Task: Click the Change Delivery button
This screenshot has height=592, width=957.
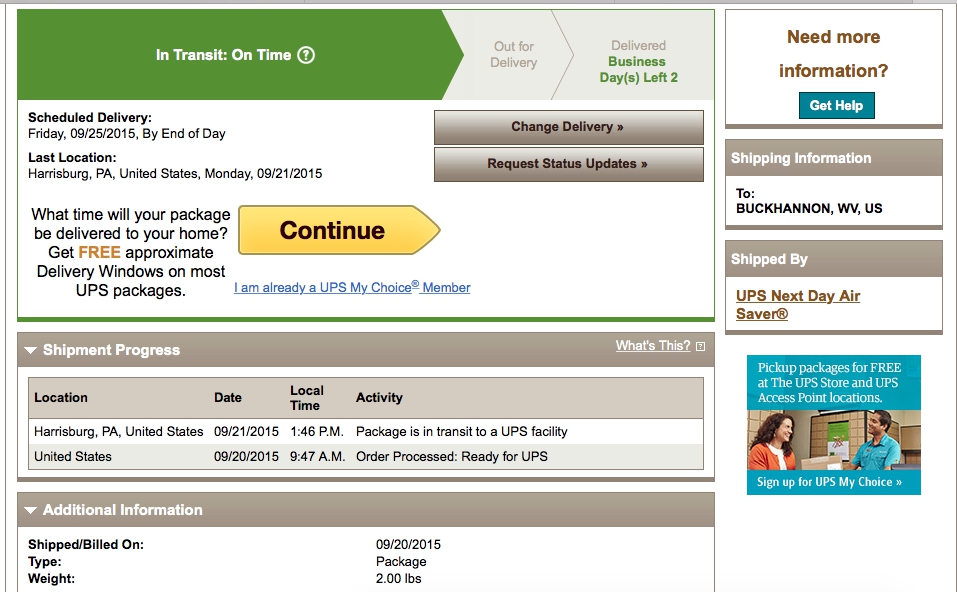Action: pos(568,127)
